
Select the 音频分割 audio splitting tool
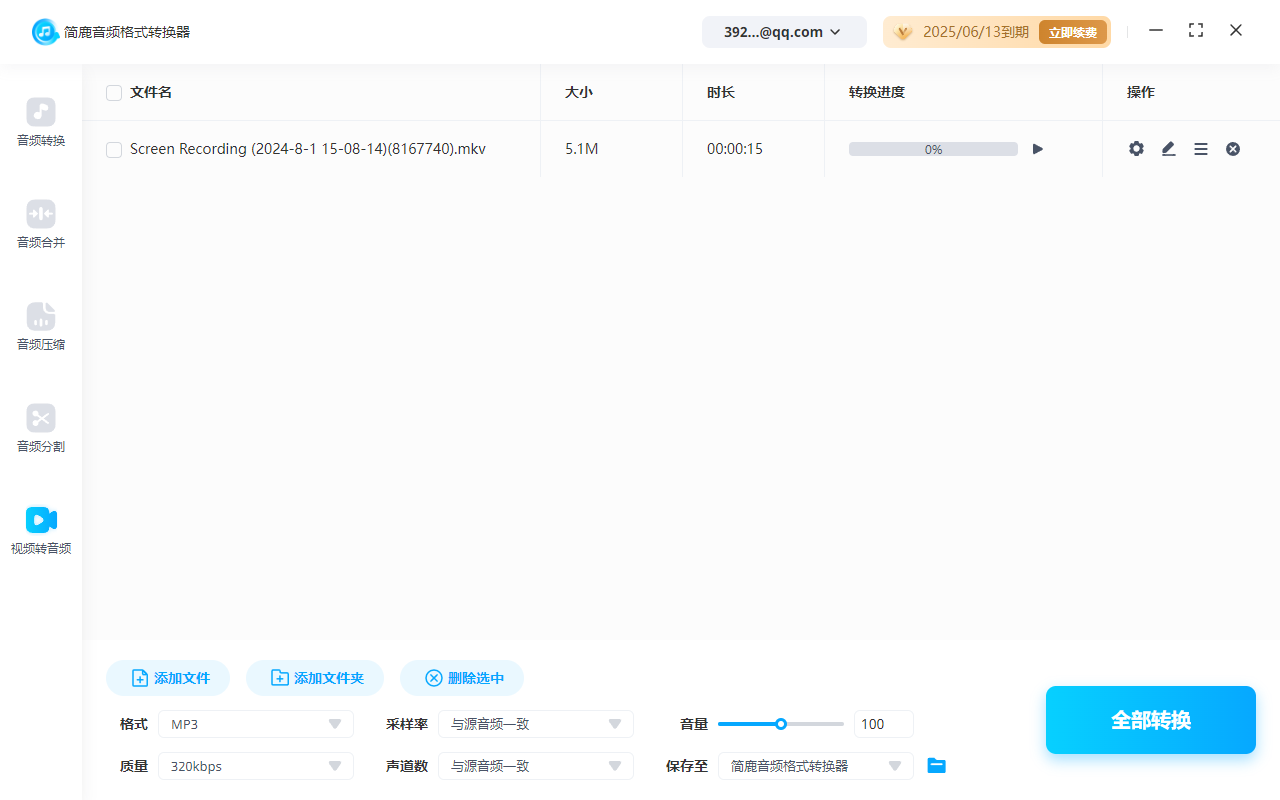click(x=40, y=429)
